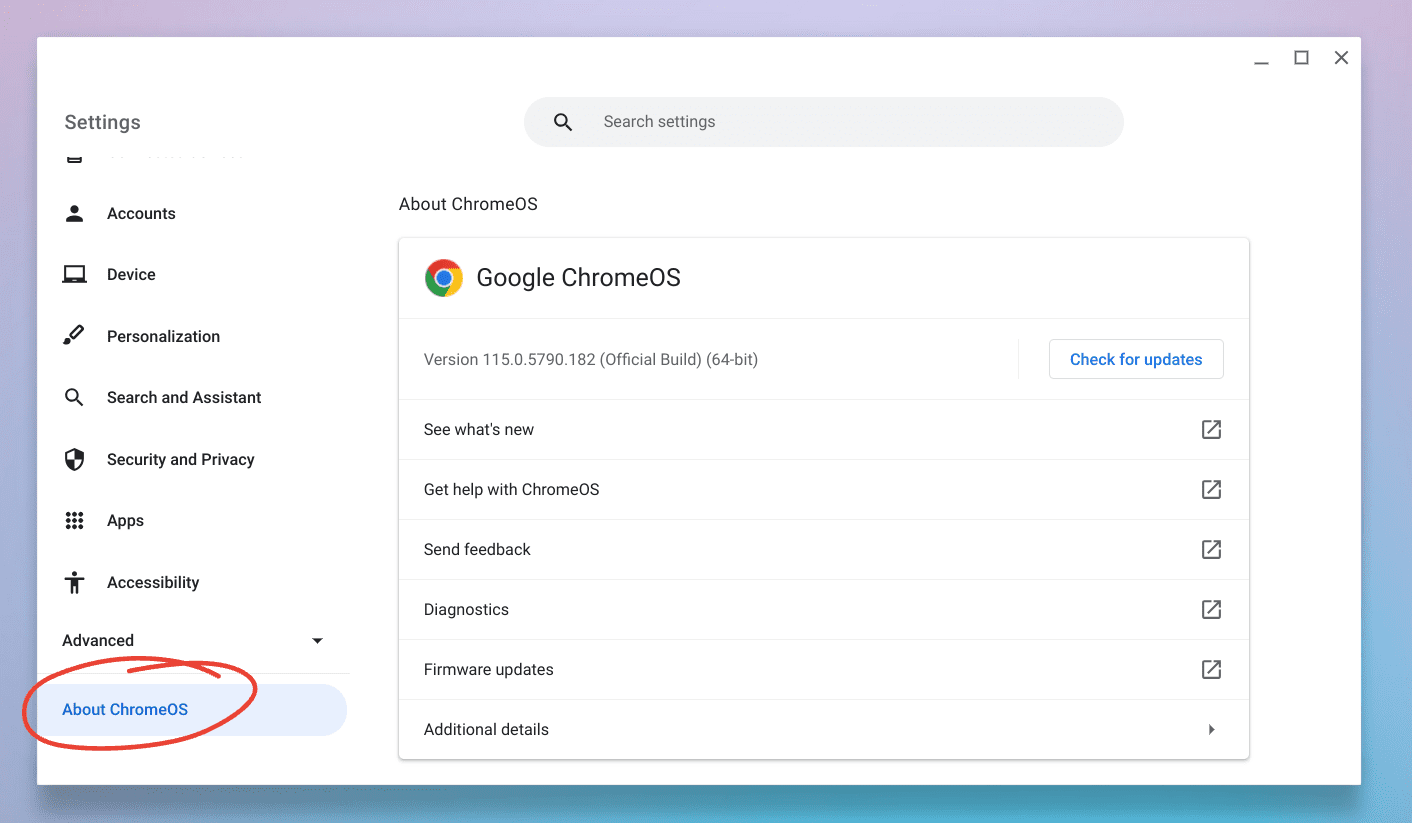Screen dimensions: 1412x823
Task: Open Additional details row
Action: pyautogui.click(x=824, y=729)
